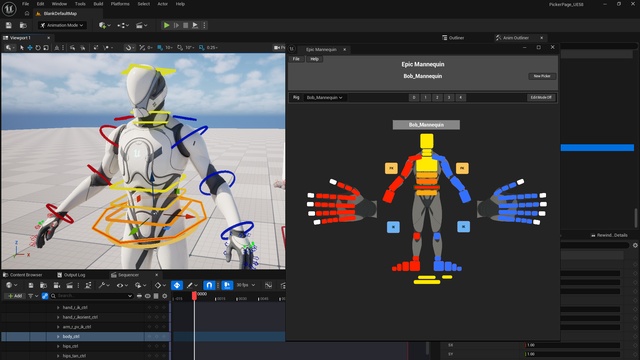Image resolution: width=640 pixels, height=360 pixels.
Task: Select the rotate tool in viewport toolbar
Action: coord(38,48)
